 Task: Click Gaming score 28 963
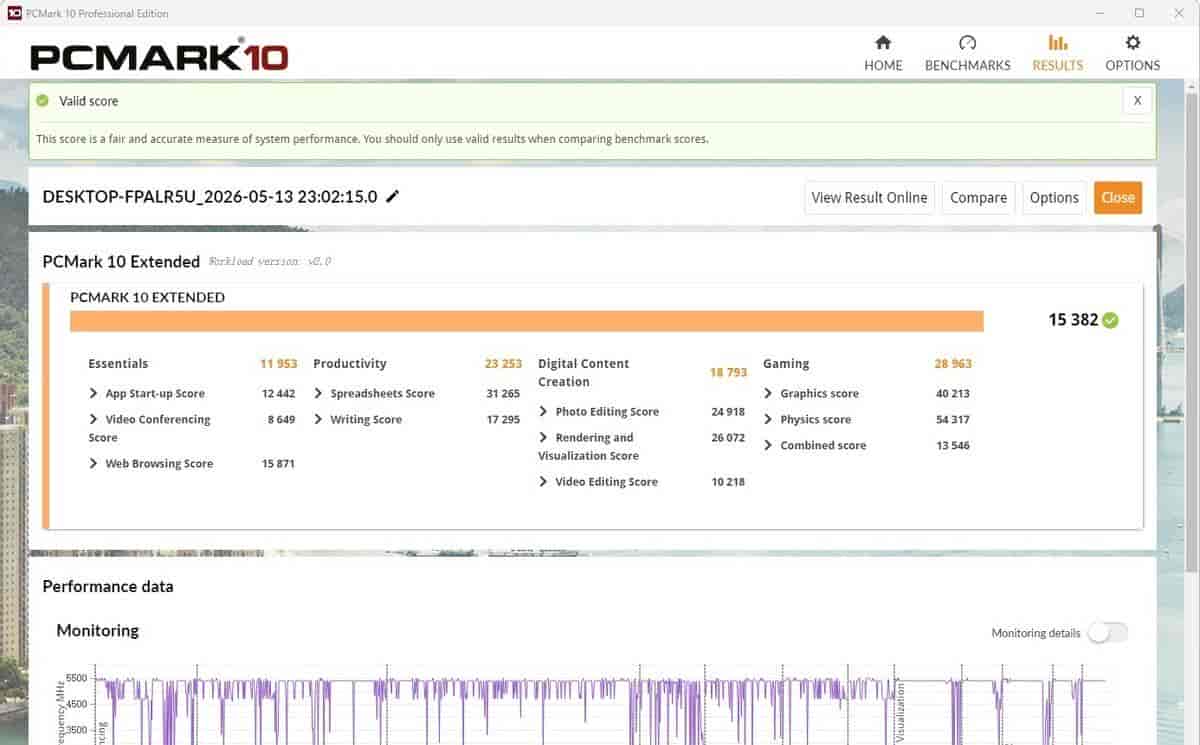click(953, 364)
